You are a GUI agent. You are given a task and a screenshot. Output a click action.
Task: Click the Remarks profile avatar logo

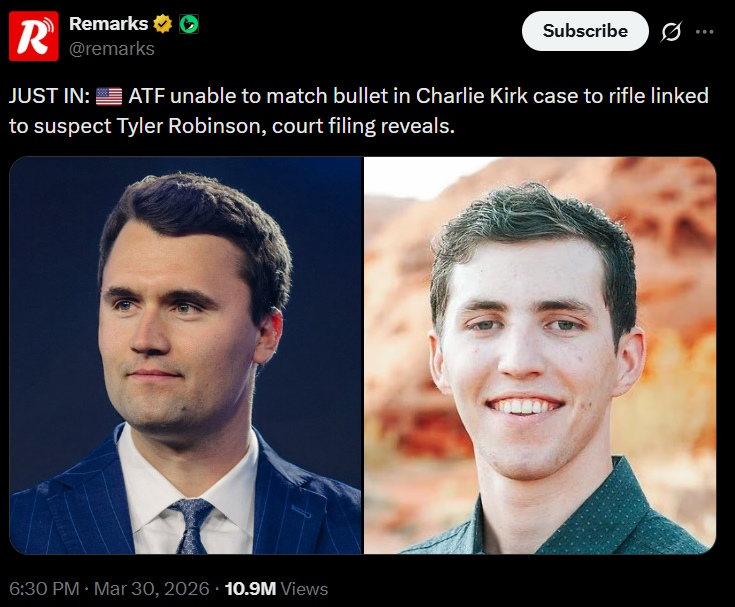point(35,36)
